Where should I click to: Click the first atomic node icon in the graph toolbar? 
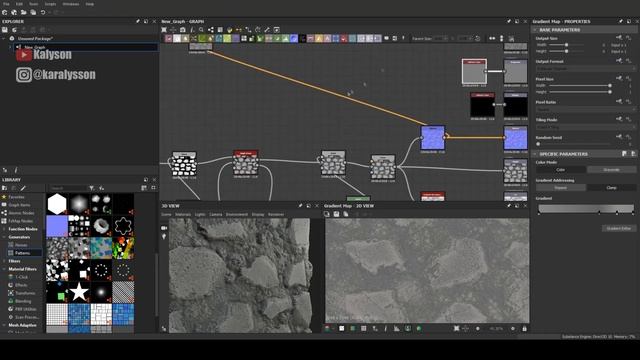point(169,38)
